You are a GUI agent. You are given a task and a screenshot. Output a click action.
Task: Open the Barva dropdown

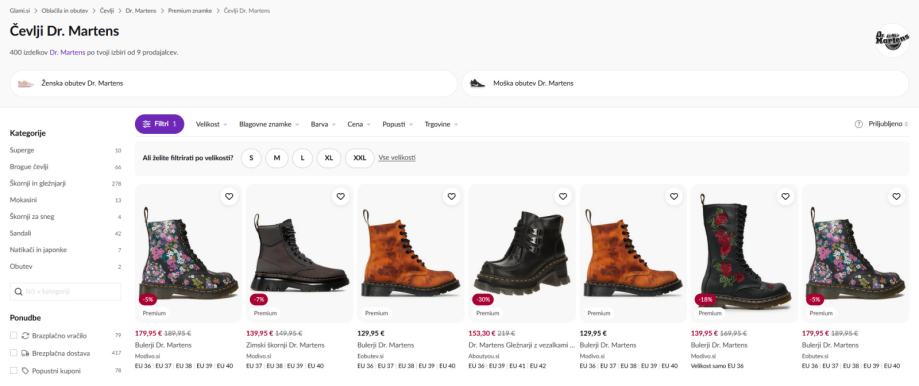coord(323,124)
